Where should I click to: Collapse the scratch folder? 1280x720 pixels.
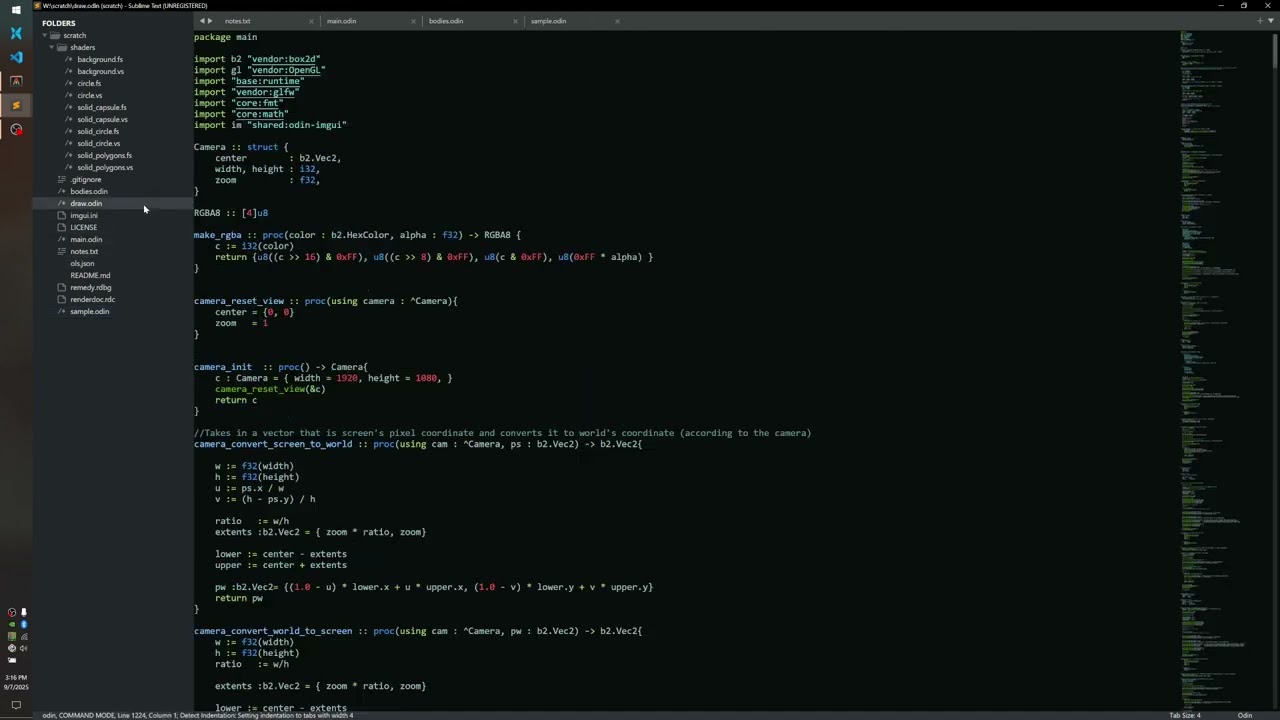click(45, 35)
